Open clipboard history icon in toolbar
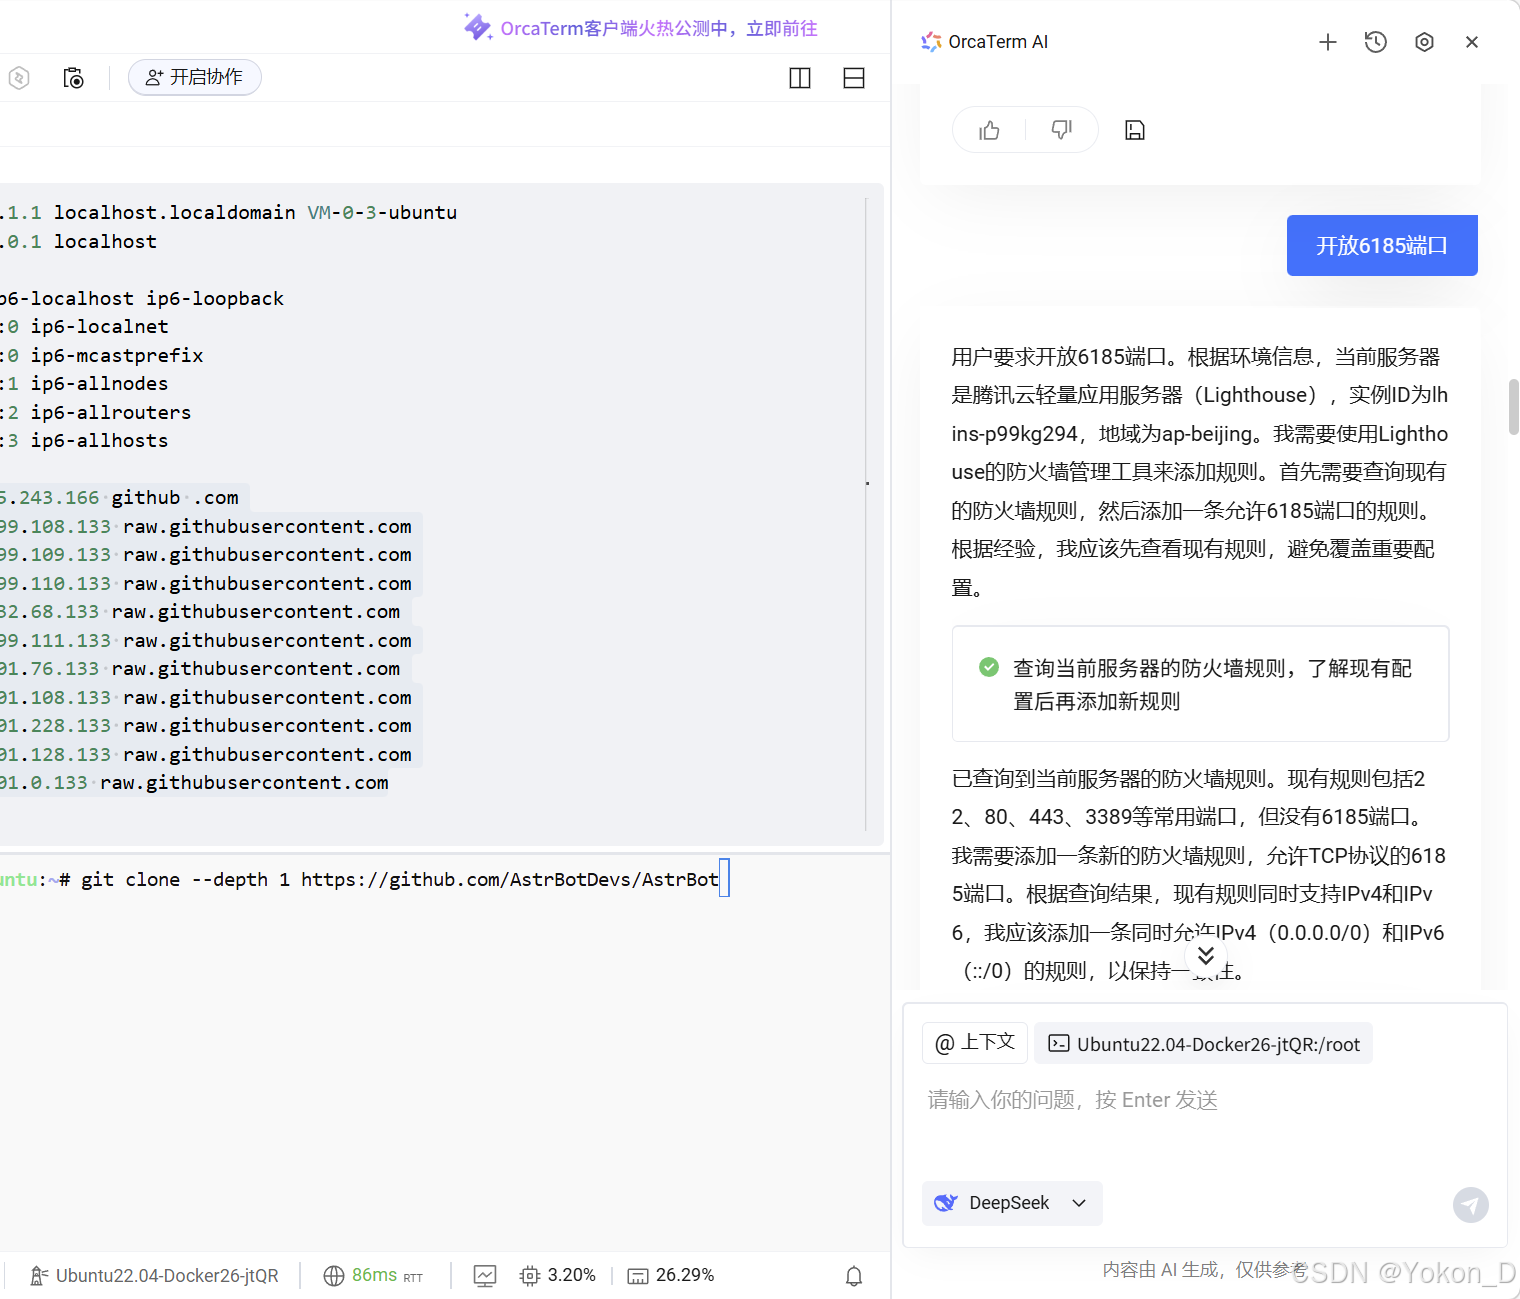The width and height of the screenshot is (1520, 1299). pos(73,78)
